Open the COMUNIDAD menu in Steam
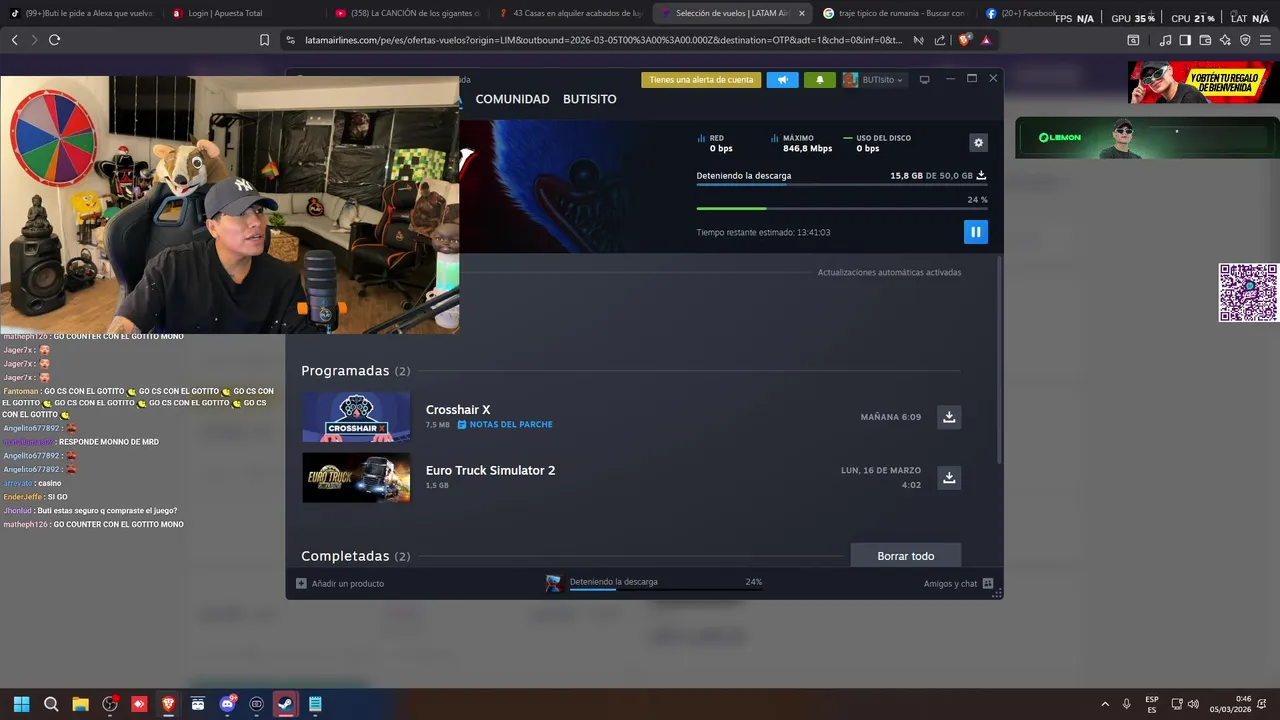1280x720 pixels. pyautogui.click(x=512, y=99)
